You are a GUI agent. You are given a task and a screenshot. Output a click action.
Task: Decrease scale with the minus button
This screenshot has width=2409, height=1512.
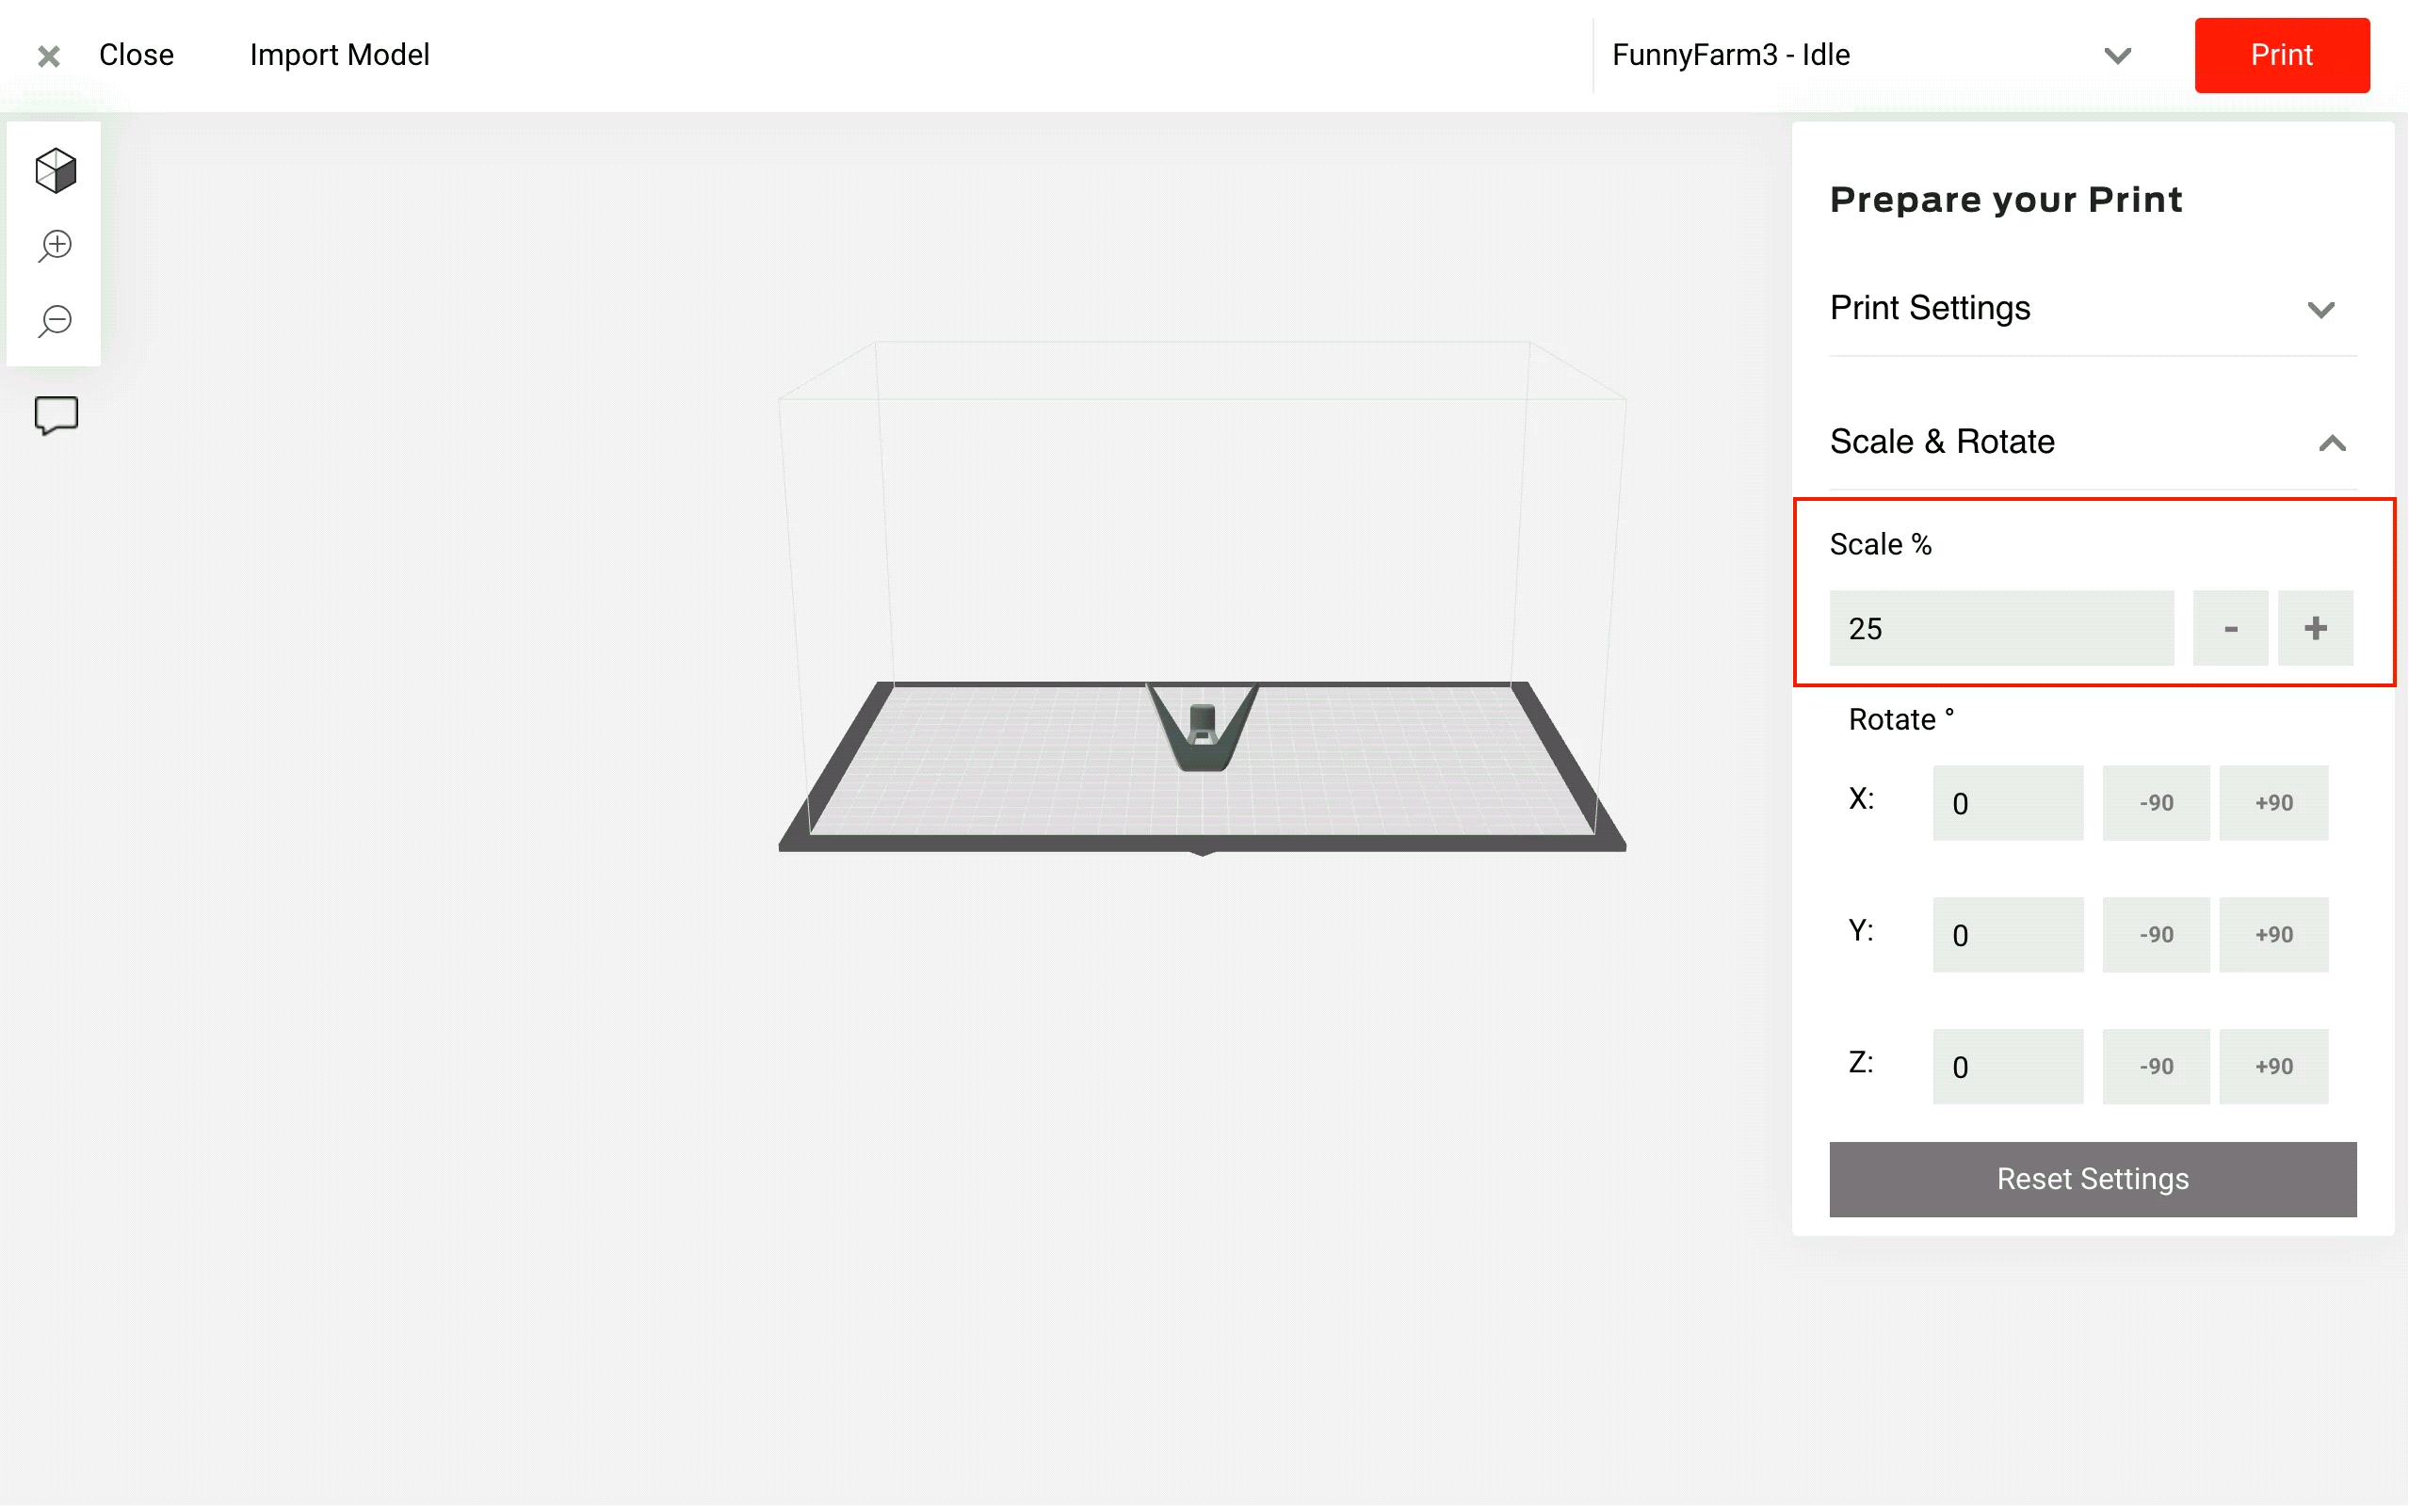tap(2230, 628)
